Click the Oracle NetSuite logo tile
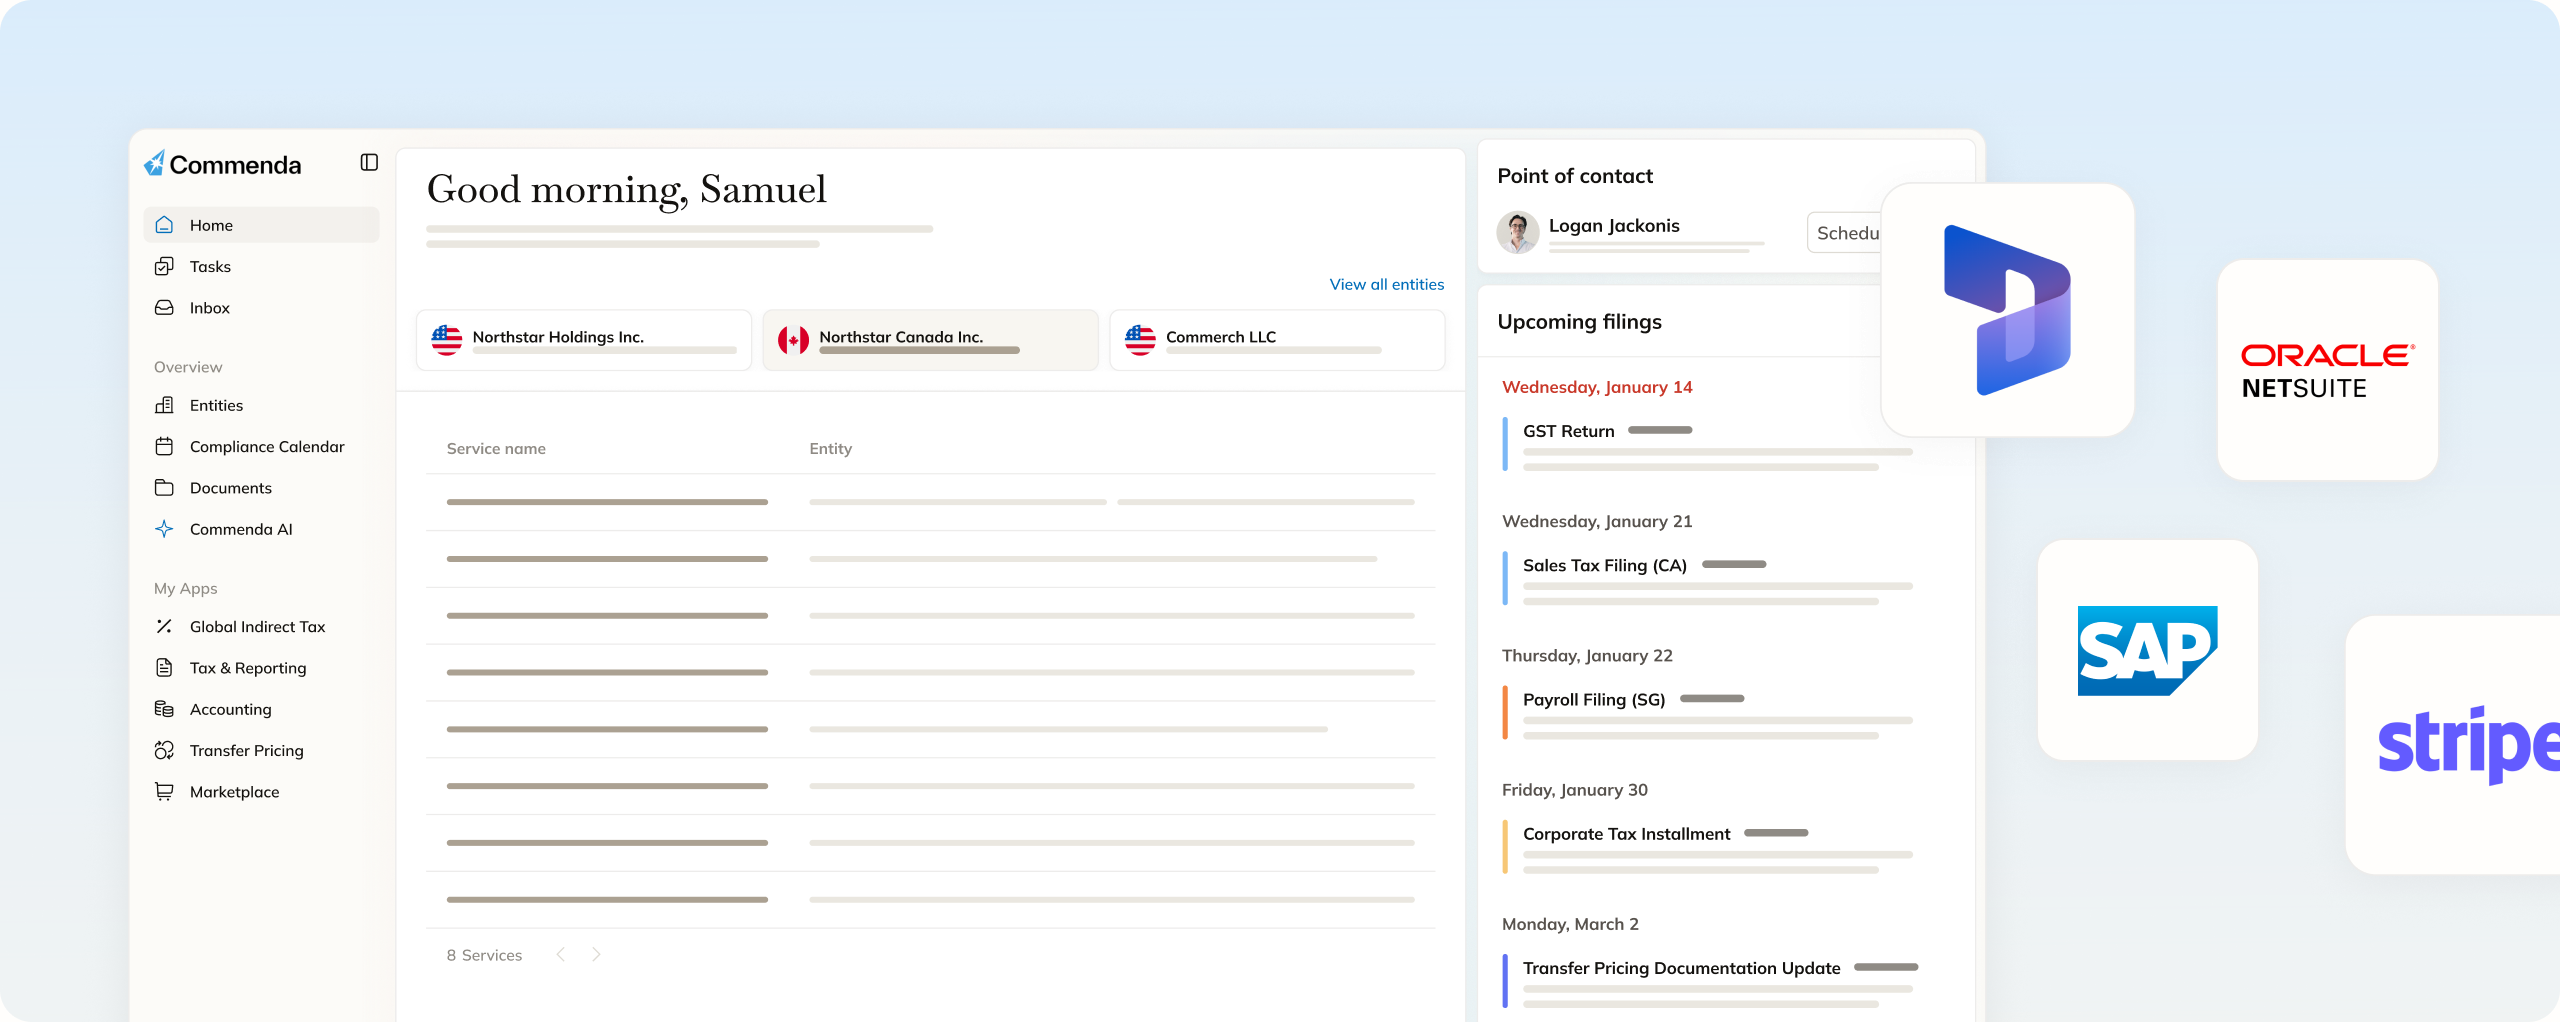This screenshot has height=1022, width=2560. pyautogui.click(x=2327, y=370)
